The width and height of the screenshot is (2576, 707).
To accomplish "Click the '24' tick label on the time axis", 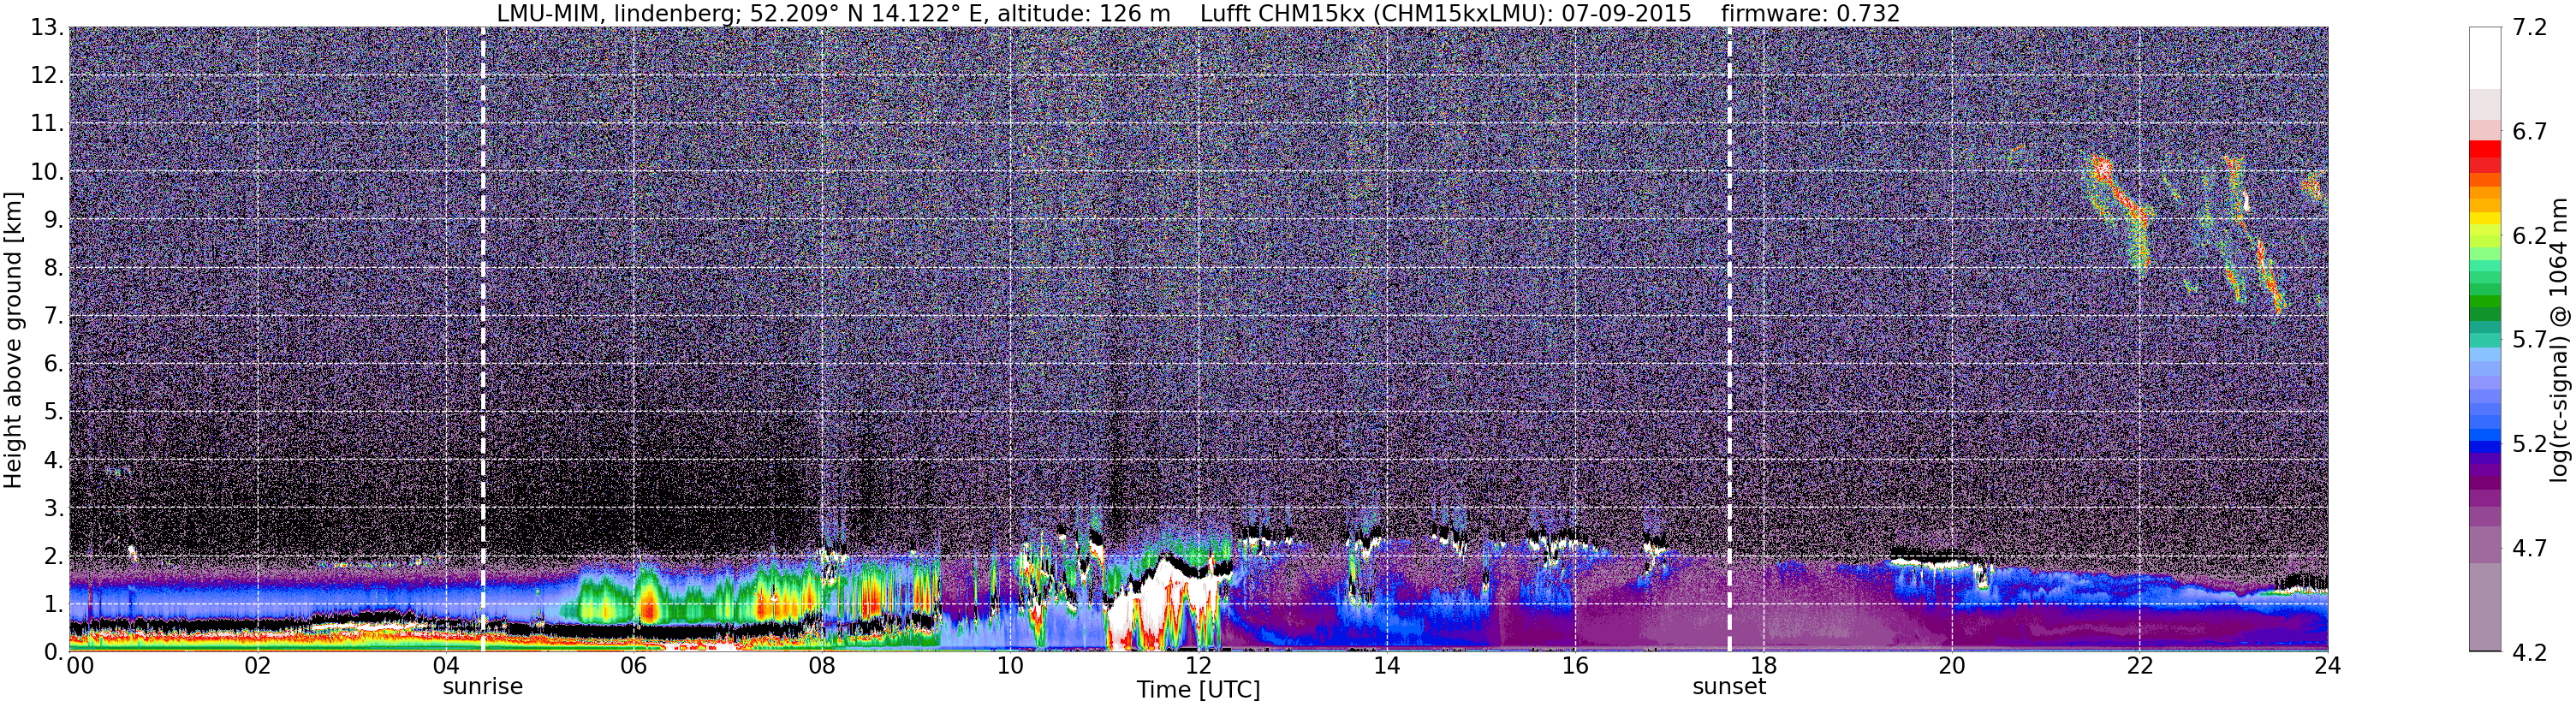I will [2327, 666].
